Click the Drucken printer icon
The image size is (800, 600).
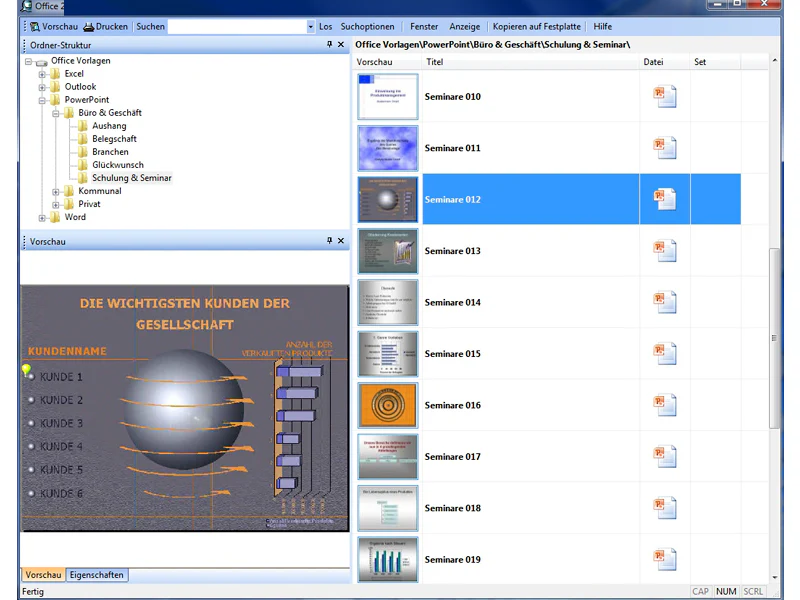point(89,27)
